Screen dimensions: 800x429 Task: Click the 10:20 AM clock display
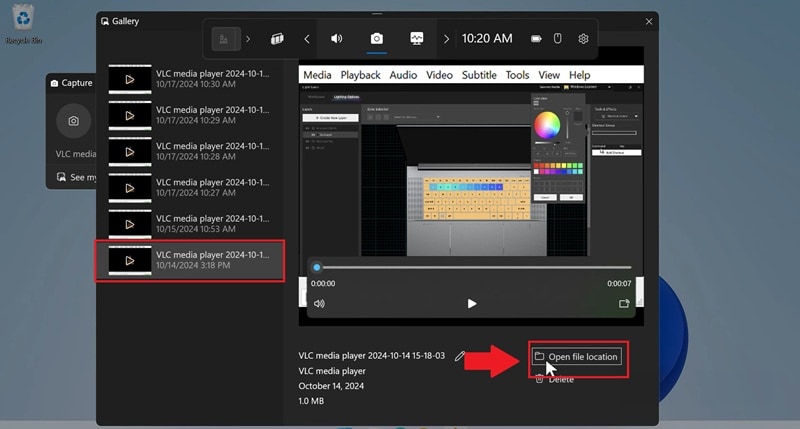click(487, 39)
